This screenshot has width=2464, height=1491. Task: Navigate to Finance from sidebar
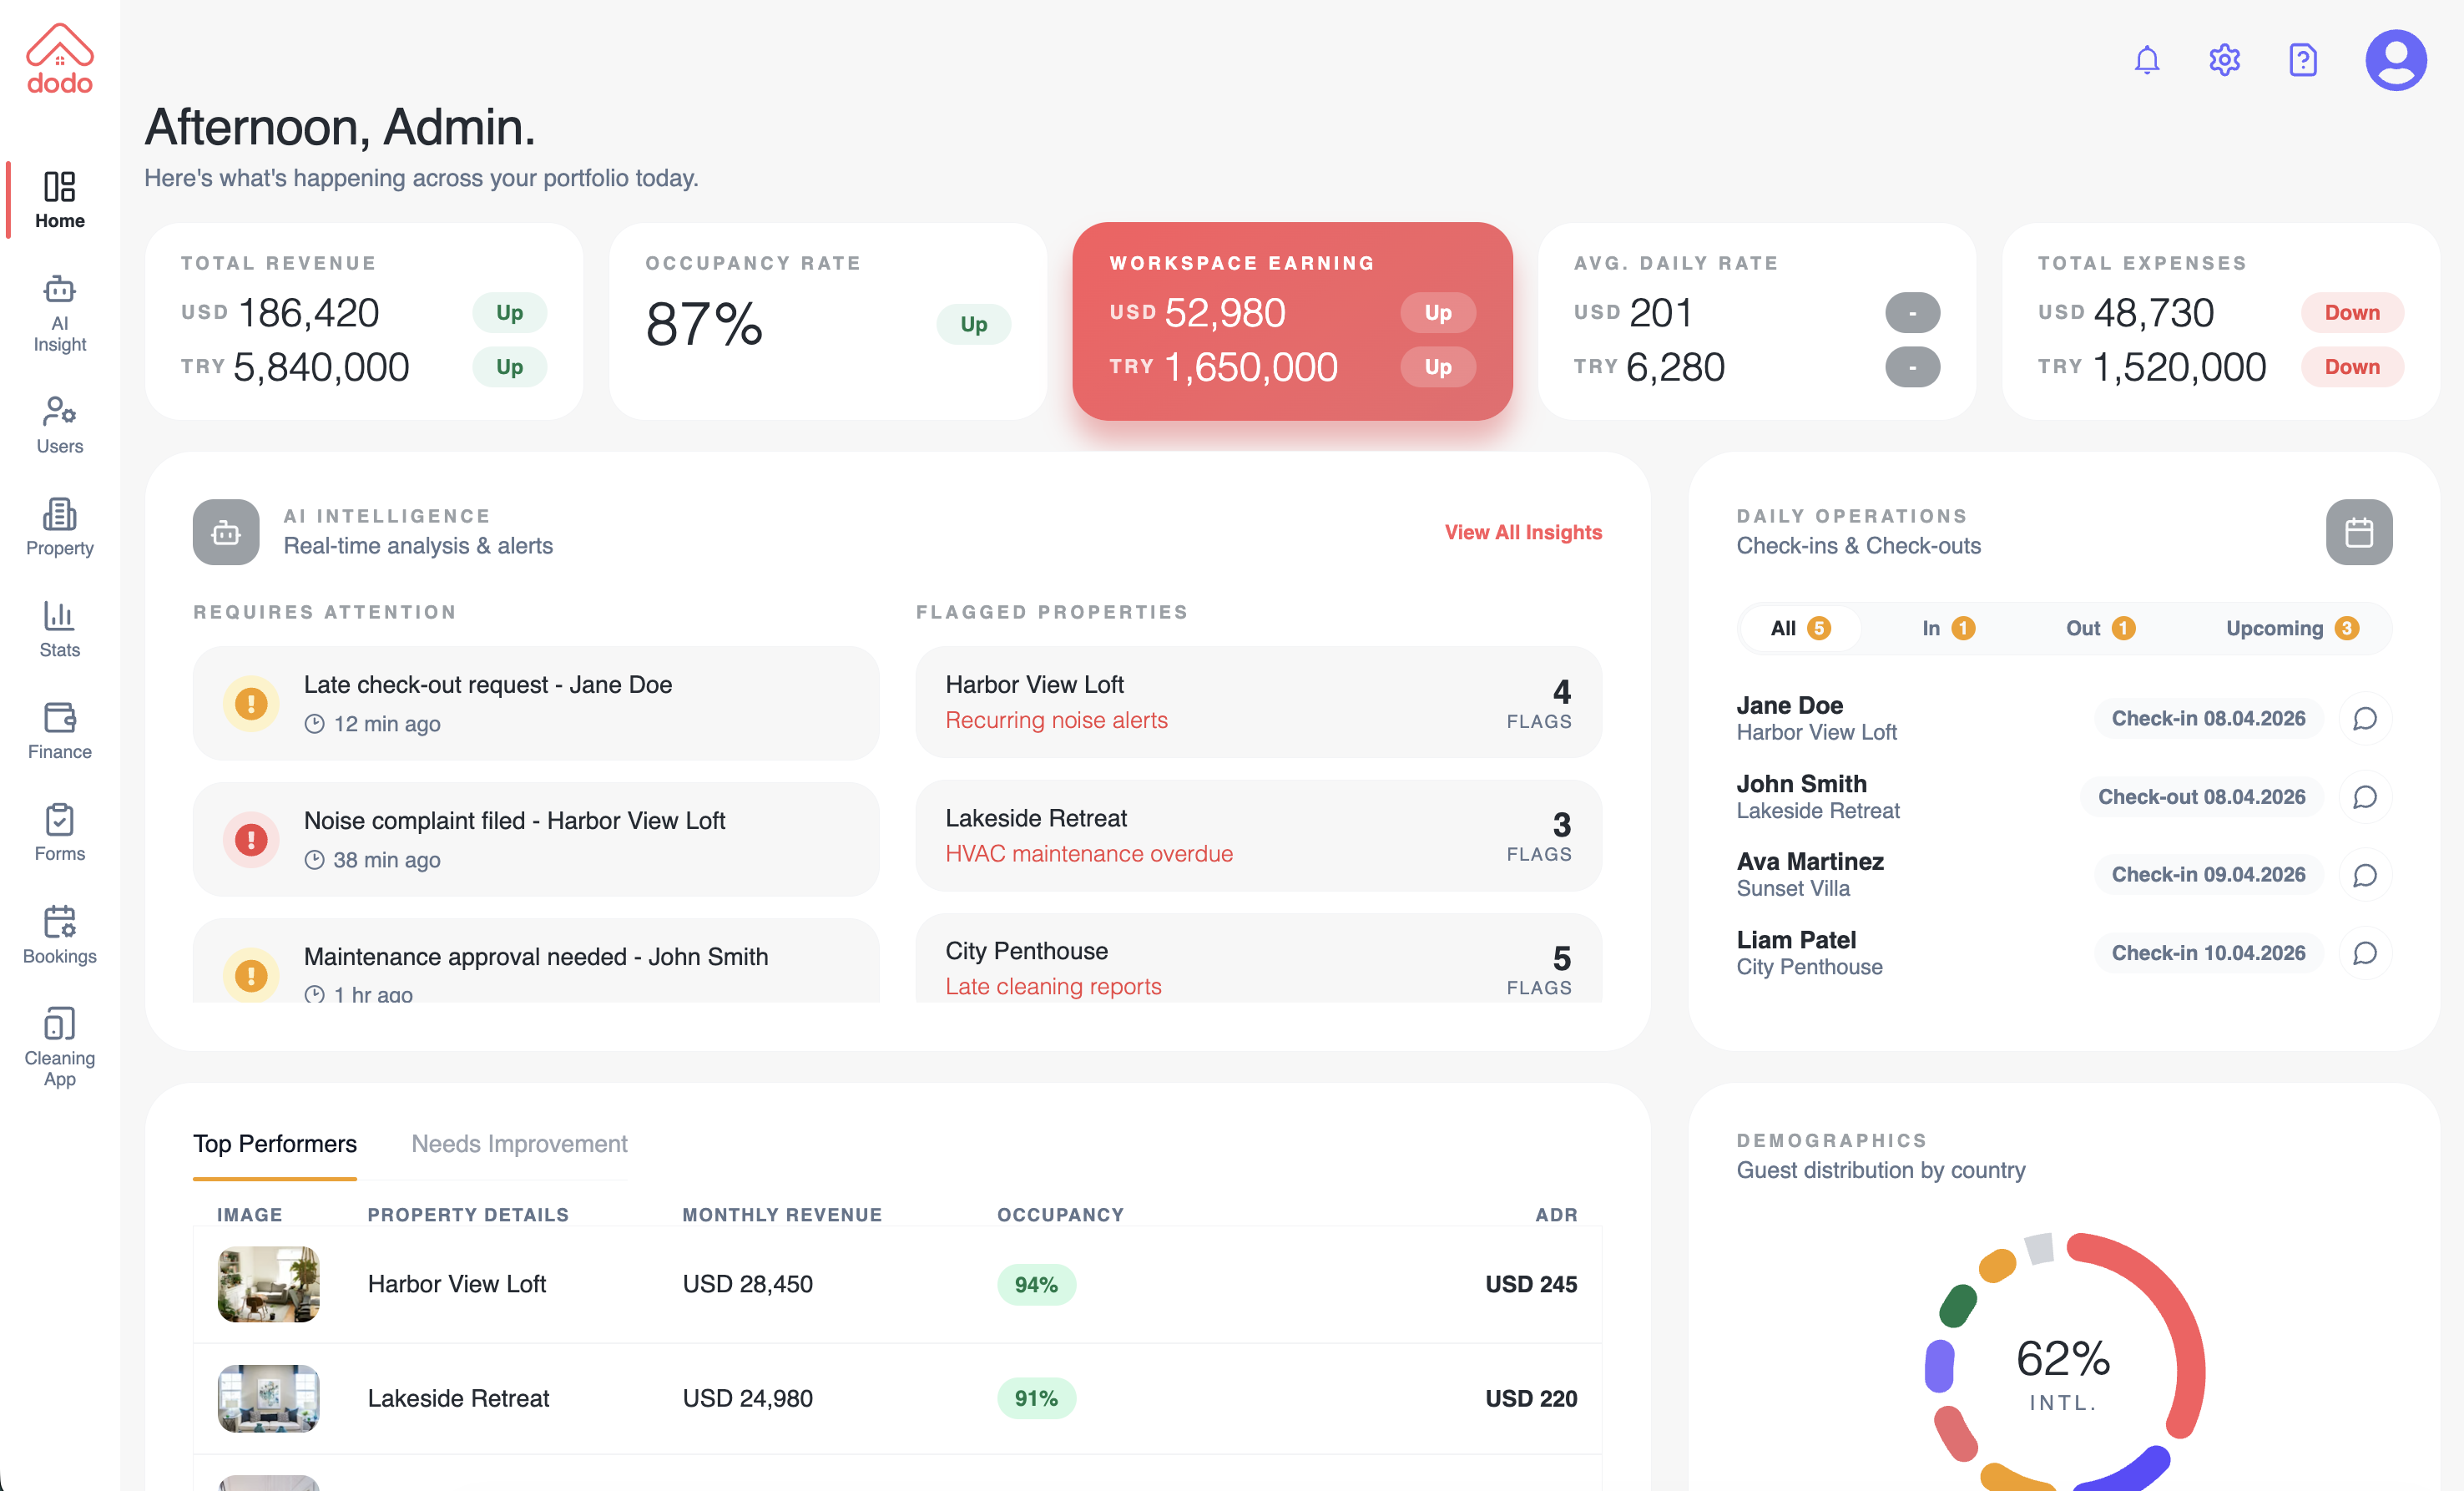(59, 729)
